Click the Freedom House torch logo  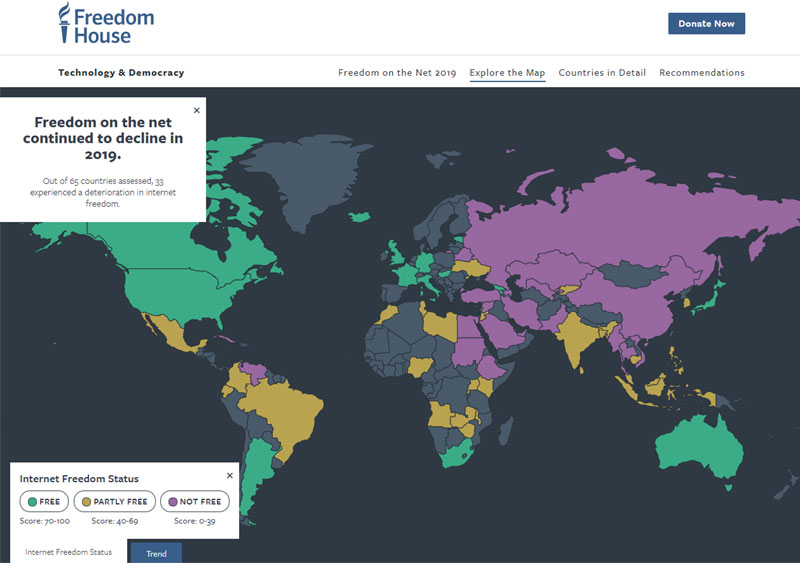66,24
